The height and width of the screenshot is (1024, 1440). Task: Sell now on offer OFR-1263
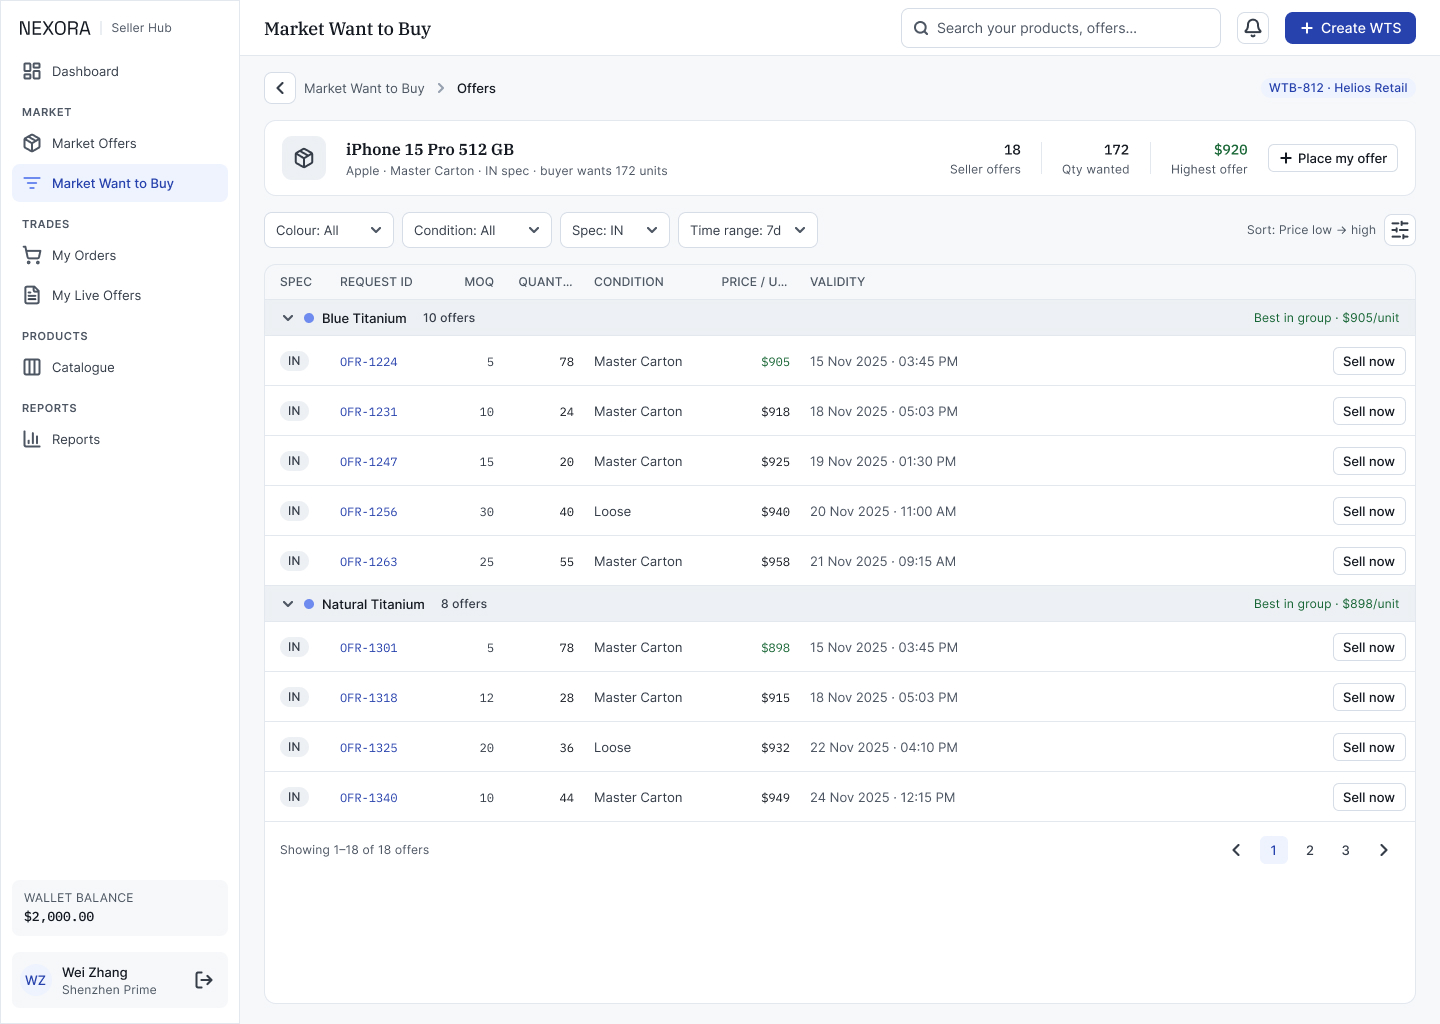1369,561
